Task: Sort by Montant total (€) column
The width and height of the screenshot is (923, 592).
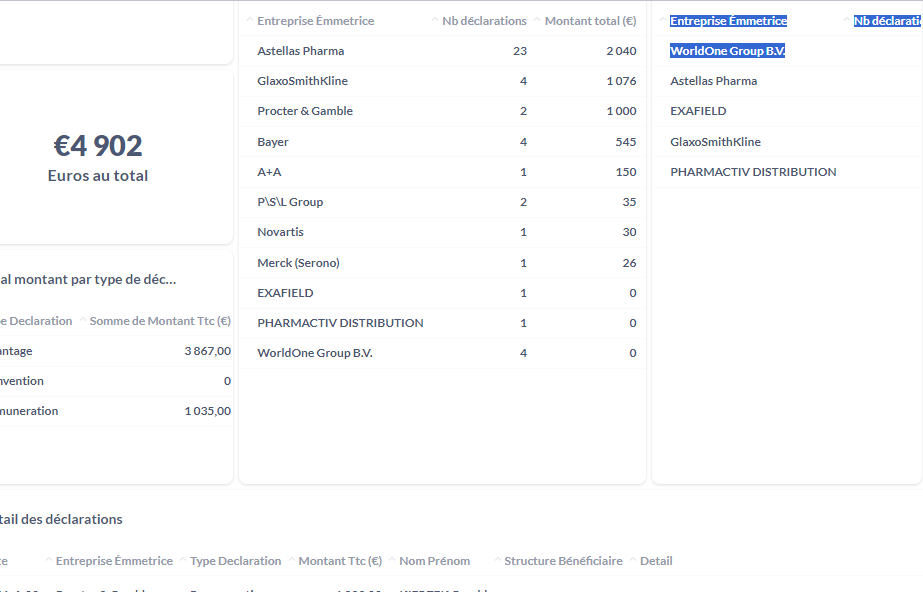Action: [x=590, y=21]
